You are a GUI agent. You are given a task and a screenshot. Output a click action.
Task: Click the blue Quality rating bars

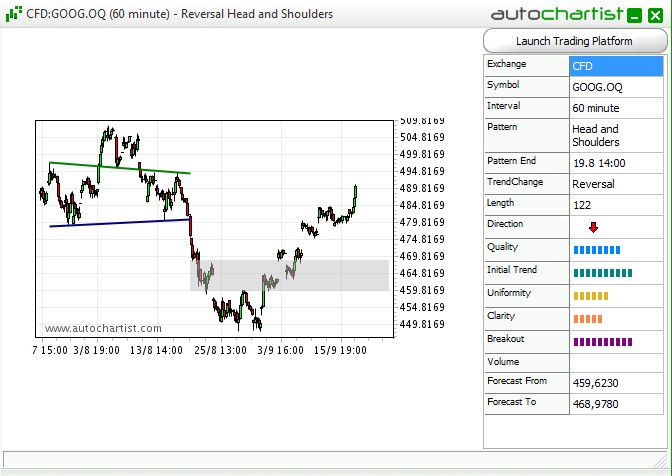(597, 249)
